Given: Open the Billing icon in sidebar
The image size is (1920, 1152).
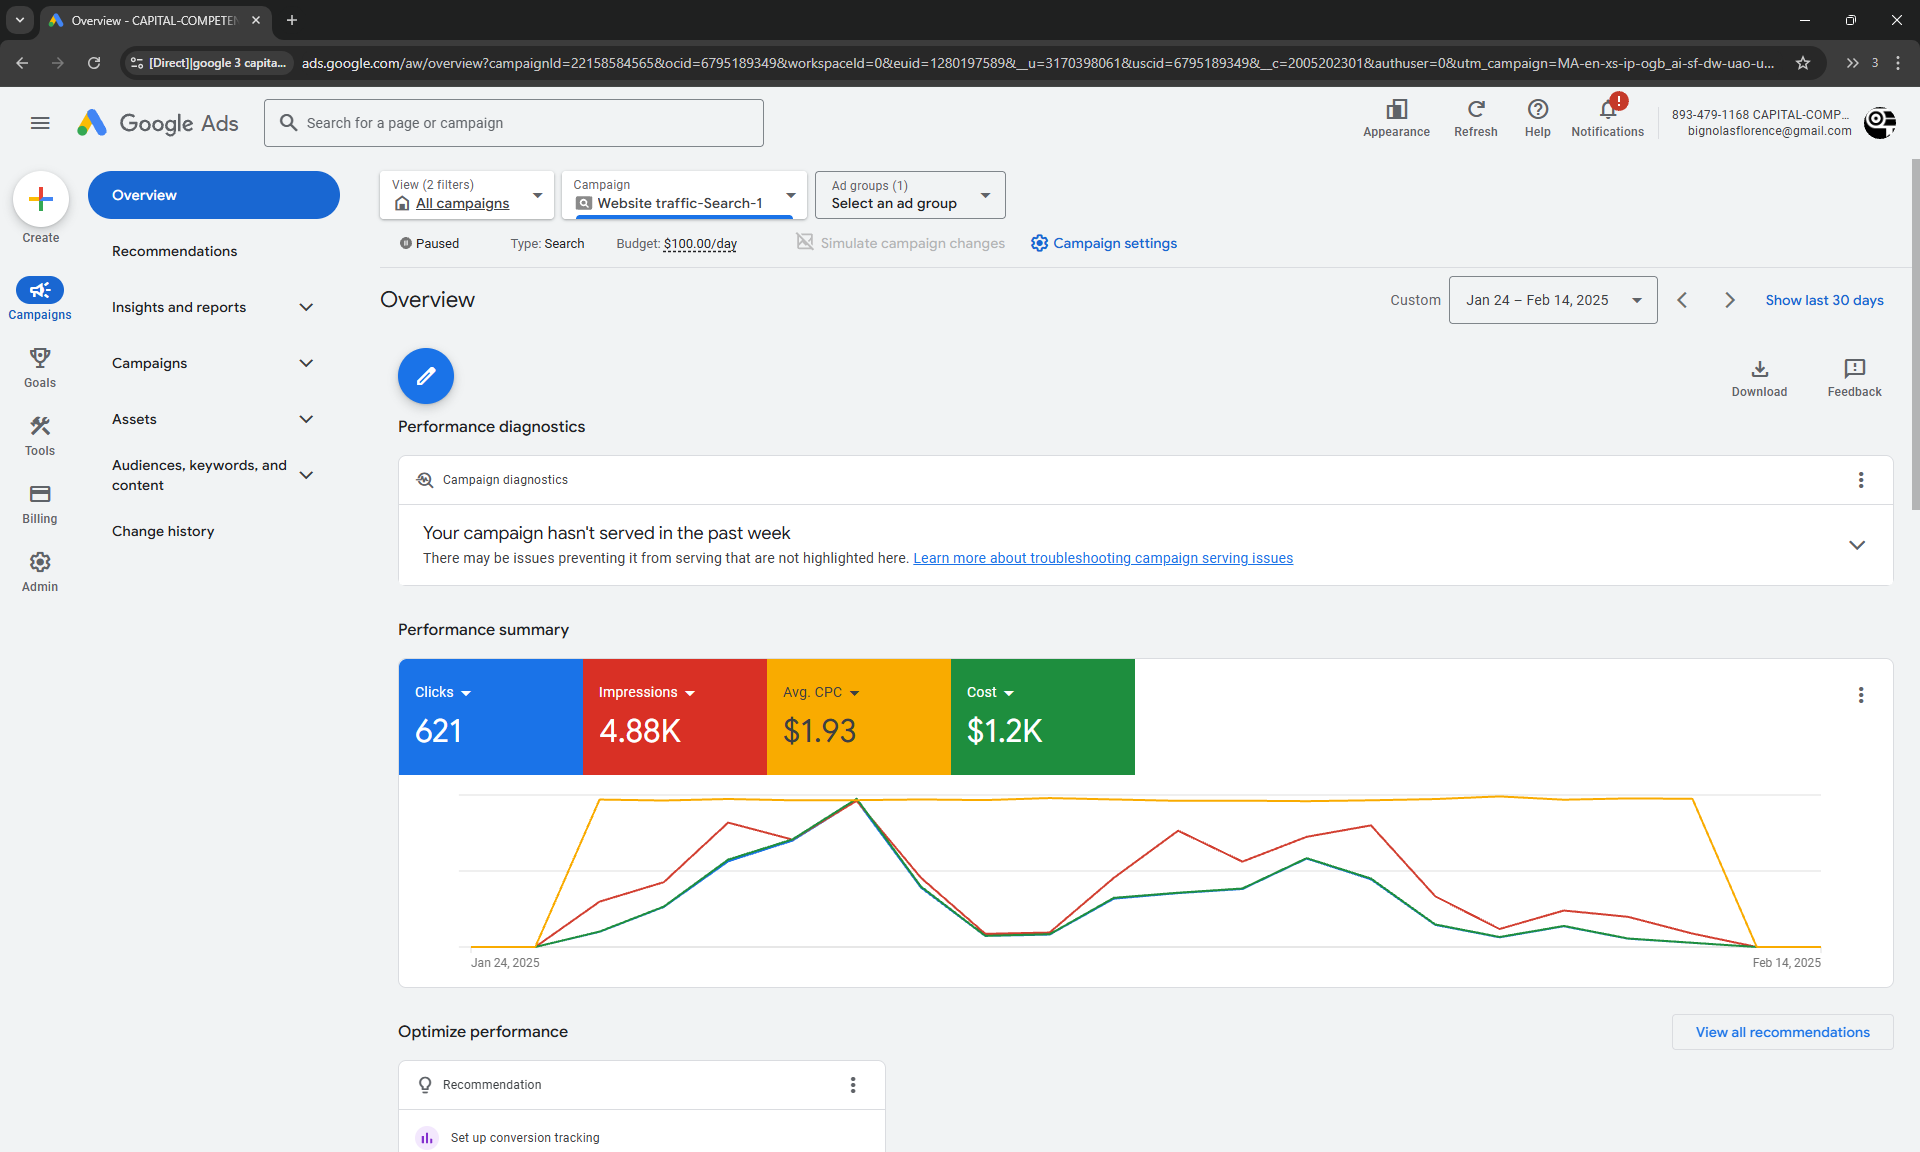Looking at the screenshot, I should click(x=40, y=493).
